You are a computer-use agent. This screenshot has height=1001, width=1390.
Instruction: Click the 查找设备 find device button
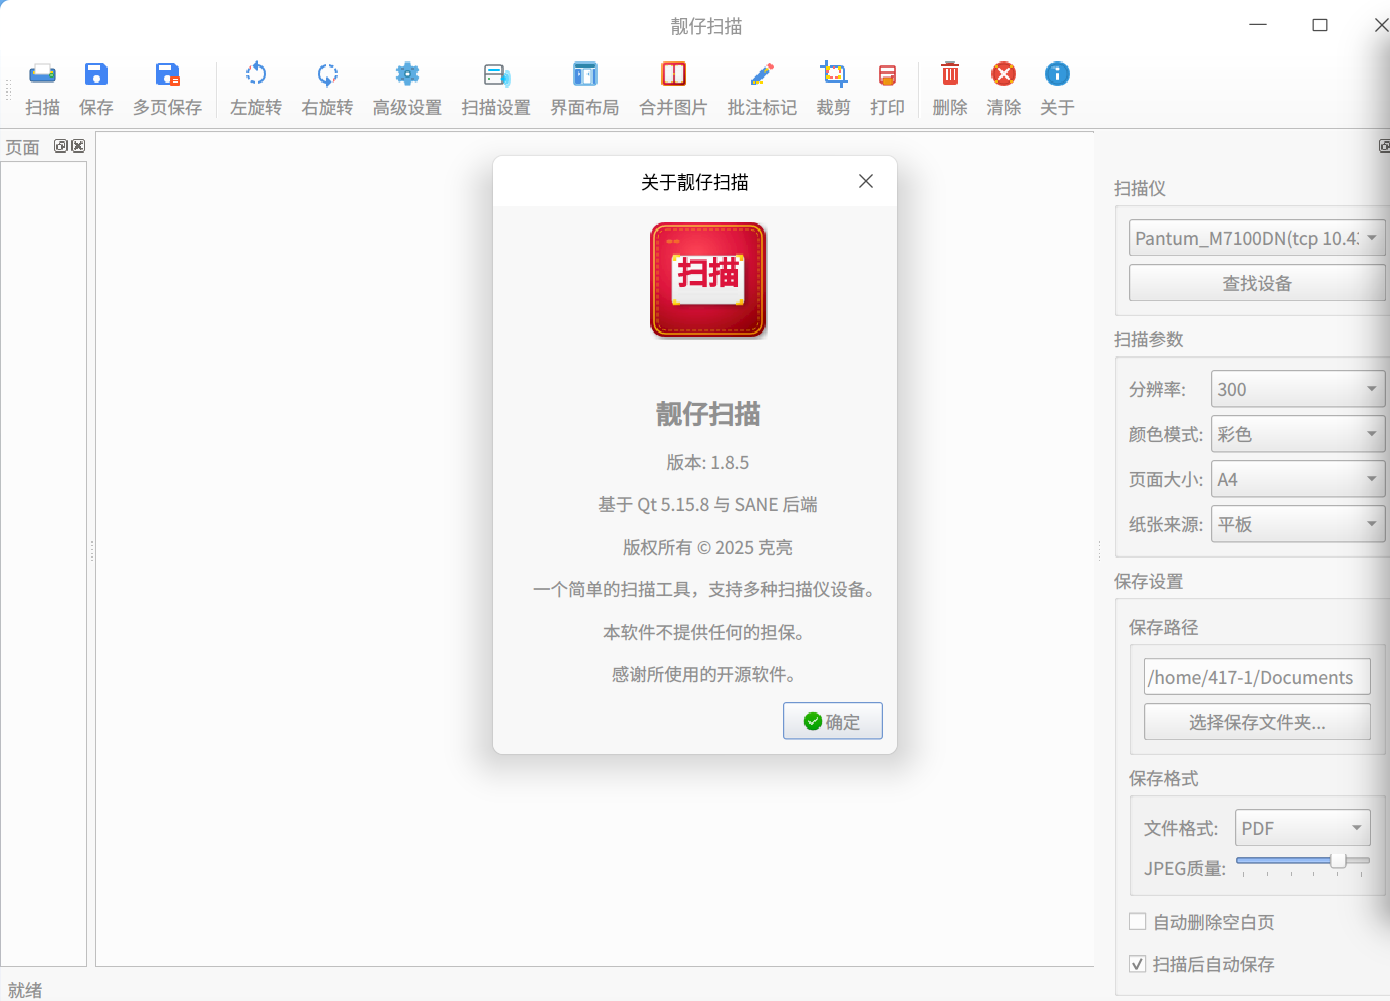(x=1257, y=283)
